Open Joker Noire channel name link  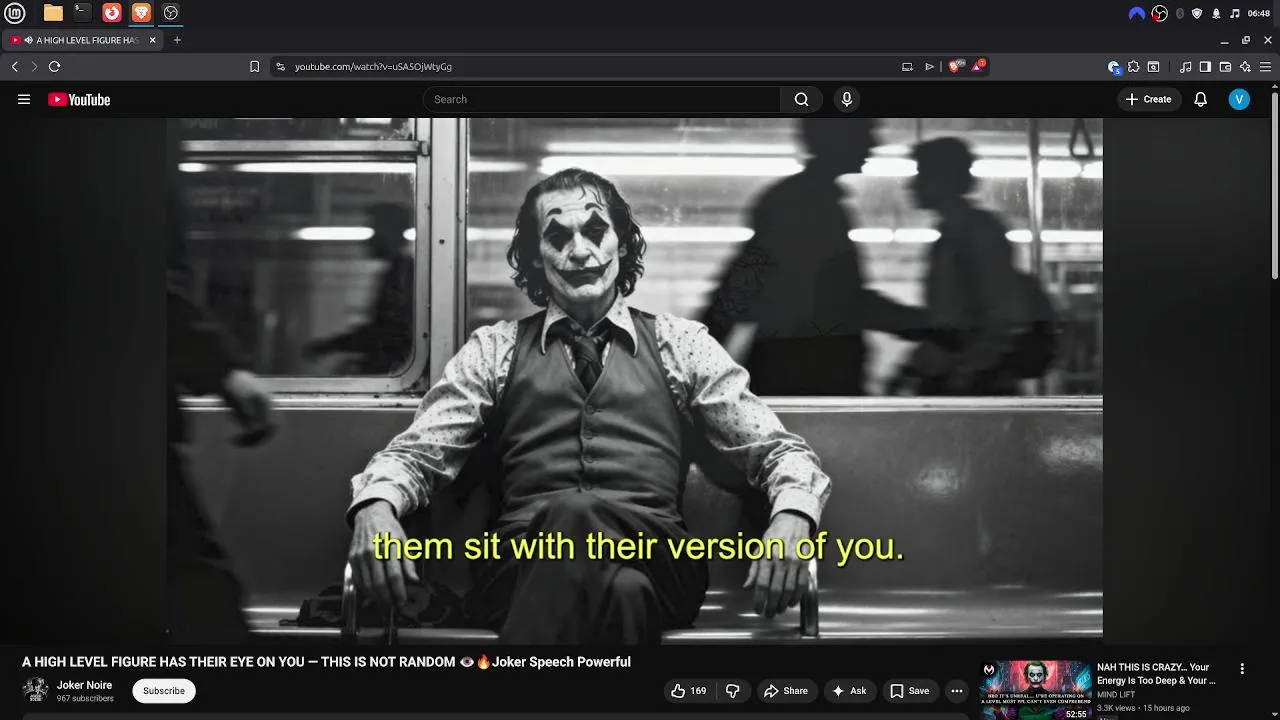click(x=84, y=685)
